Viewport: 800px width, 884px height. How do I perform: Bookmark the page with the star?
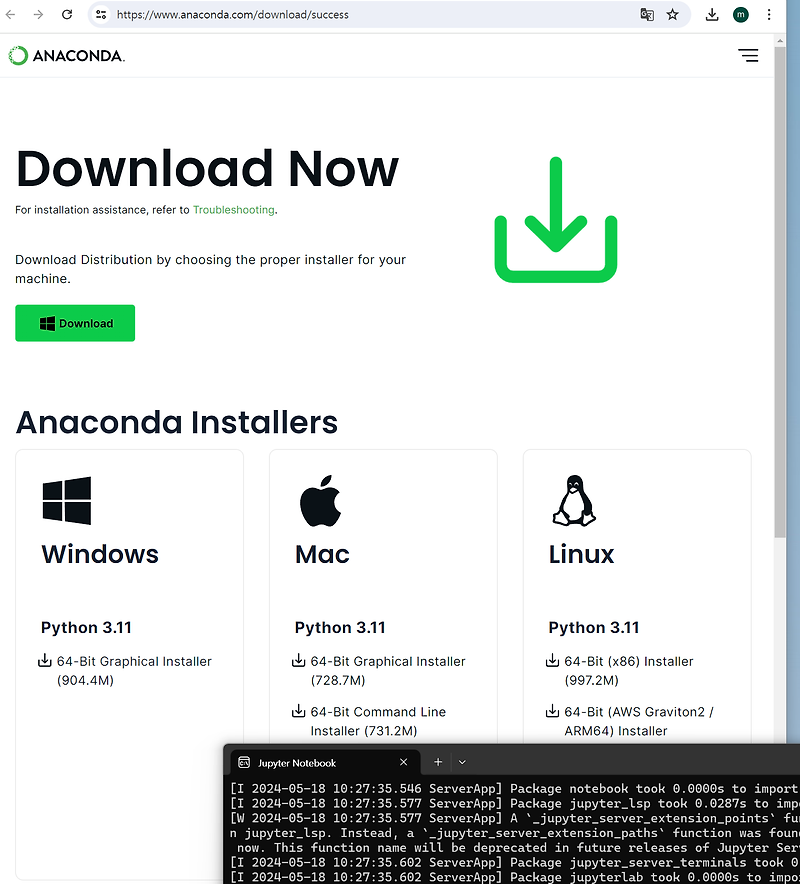pyautogui.click(x=673, y=15)
